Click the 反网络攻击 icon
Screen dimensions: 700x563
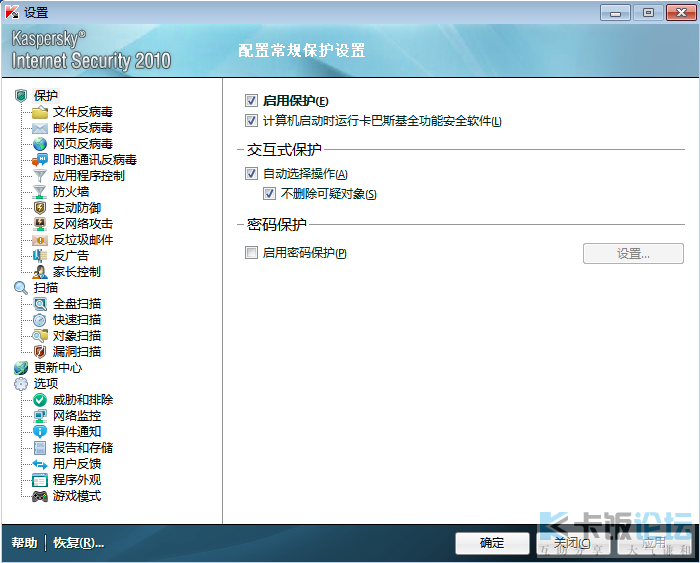(40, 224)
